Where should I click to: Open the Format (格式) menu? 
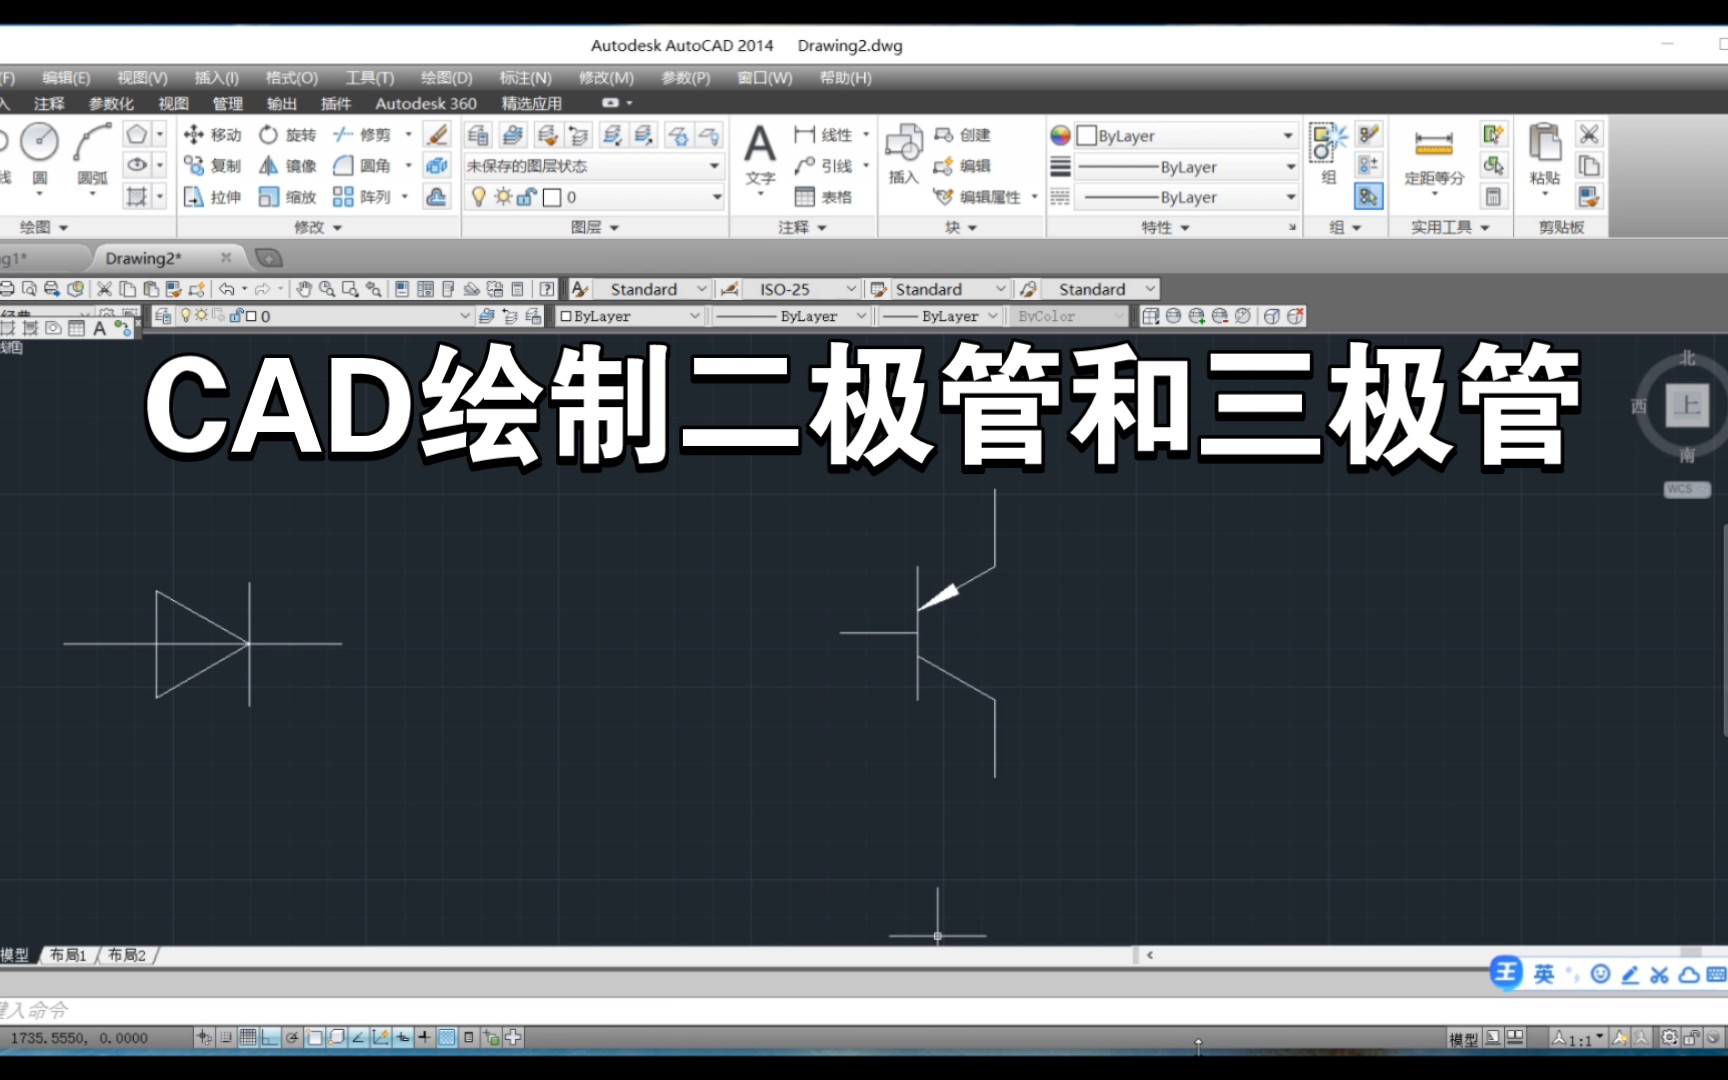(x=292, y=78)
